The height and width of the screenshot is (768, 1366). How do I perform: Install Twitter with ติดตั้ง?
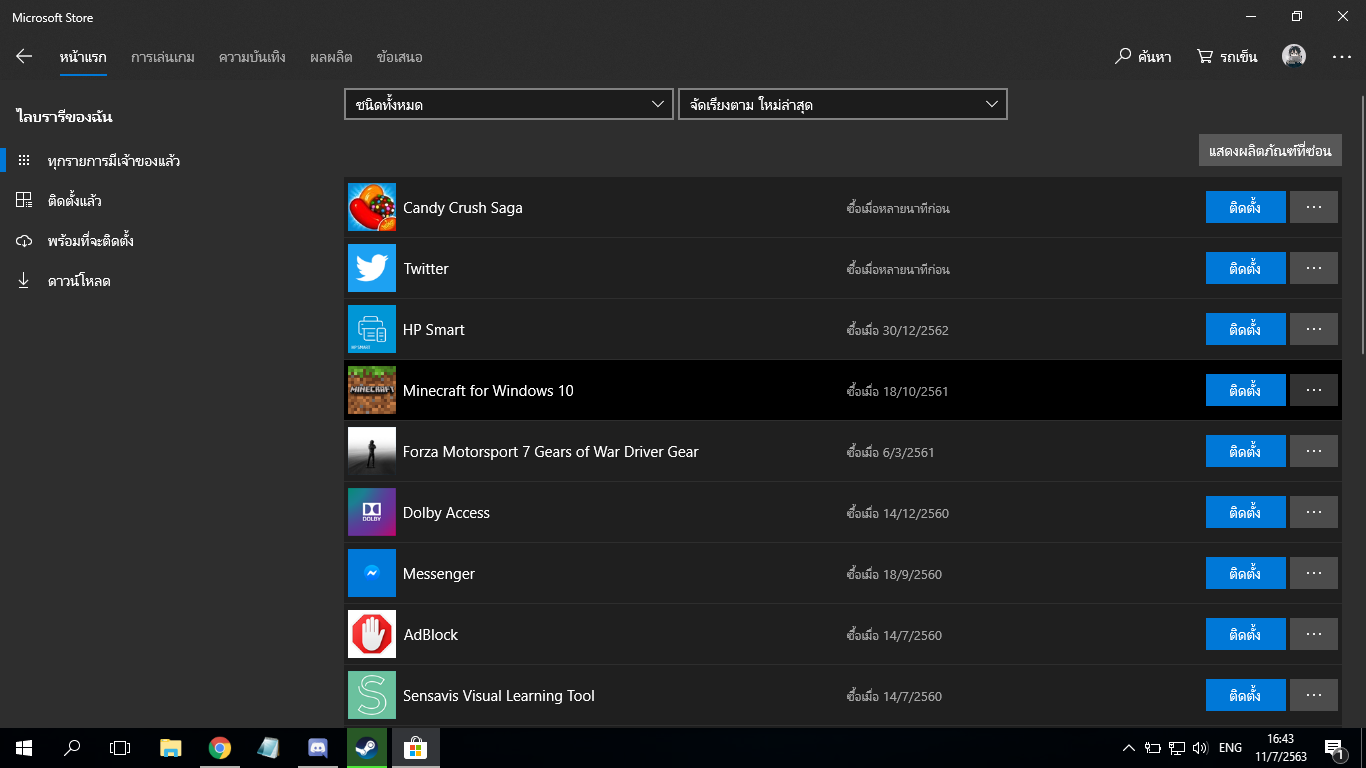tap(1245, 268)
